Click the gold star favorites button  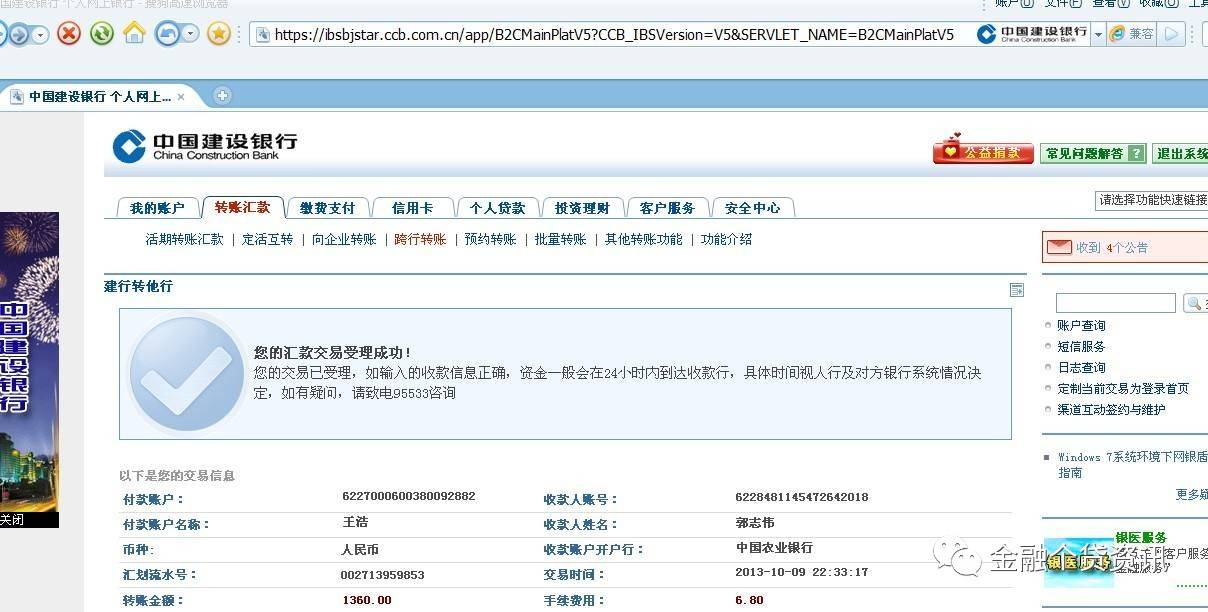[219, 34]
